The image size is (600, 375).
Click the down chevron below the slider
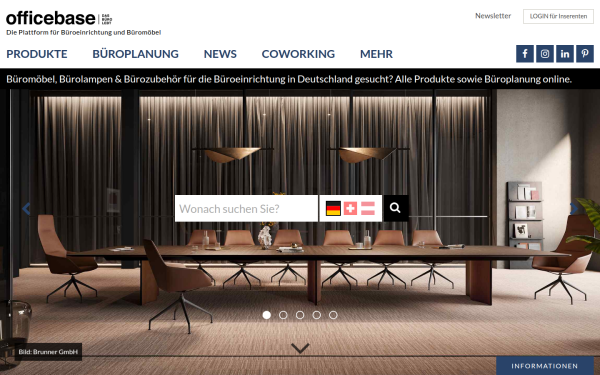click(300, 348)
